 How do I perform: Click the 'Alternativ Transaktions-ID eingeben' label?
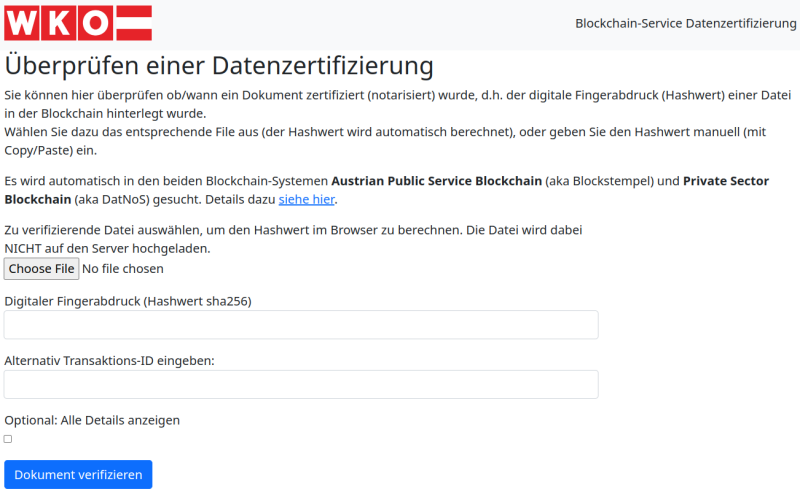tap(110, 360)
